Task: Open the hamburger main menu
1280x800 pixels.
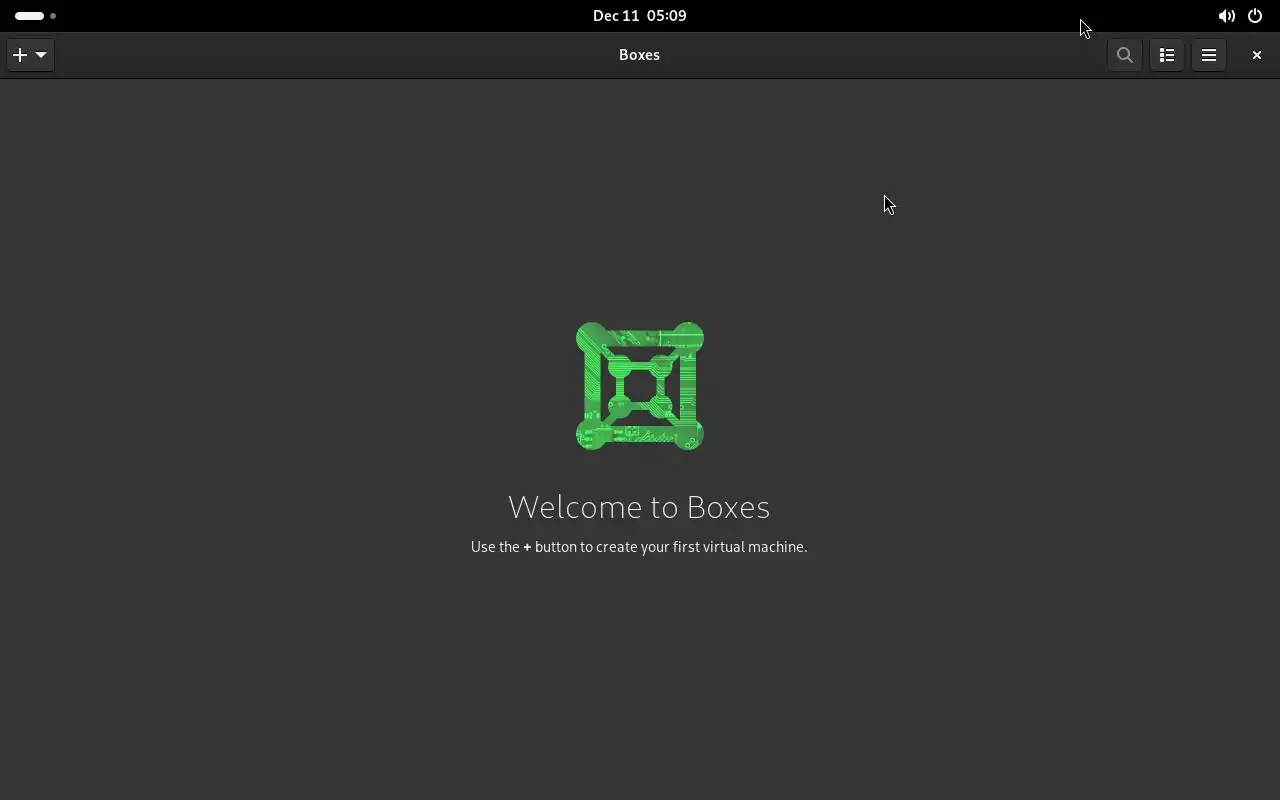Action: 1209,55
